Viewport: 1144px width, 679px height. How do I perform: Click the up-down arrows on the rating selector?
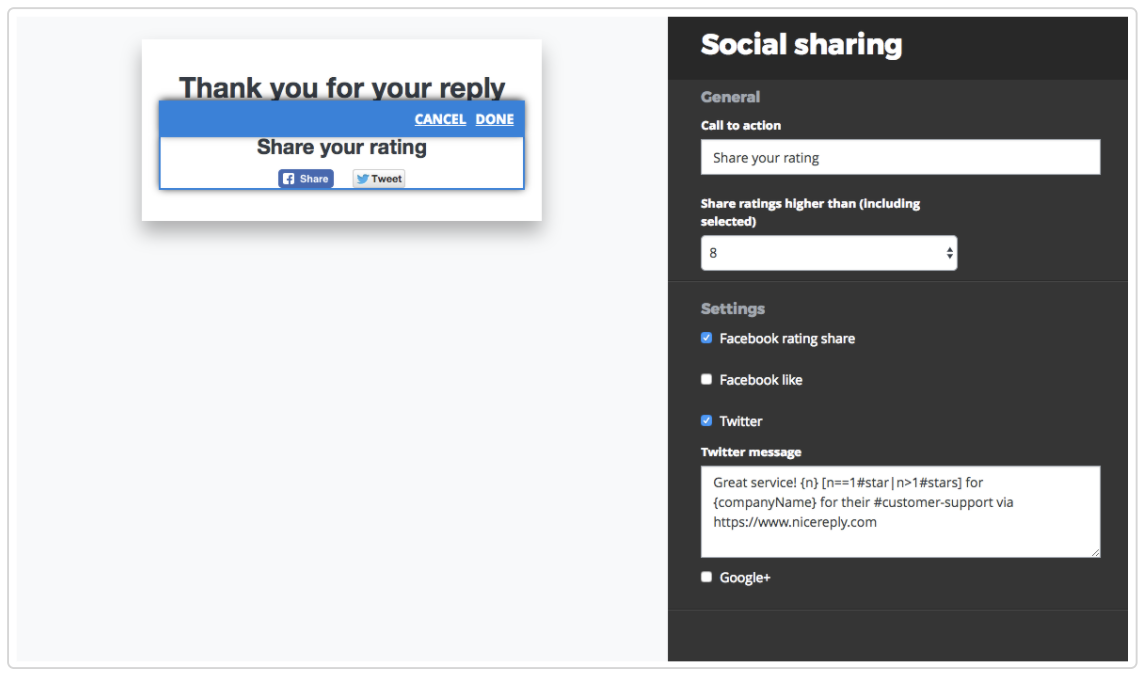tap(949, 254)
